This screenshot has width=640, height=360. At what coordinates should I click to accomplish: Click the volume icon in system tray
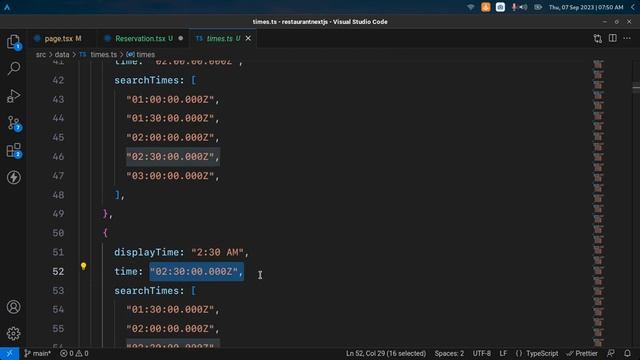[x=523, y=7]
